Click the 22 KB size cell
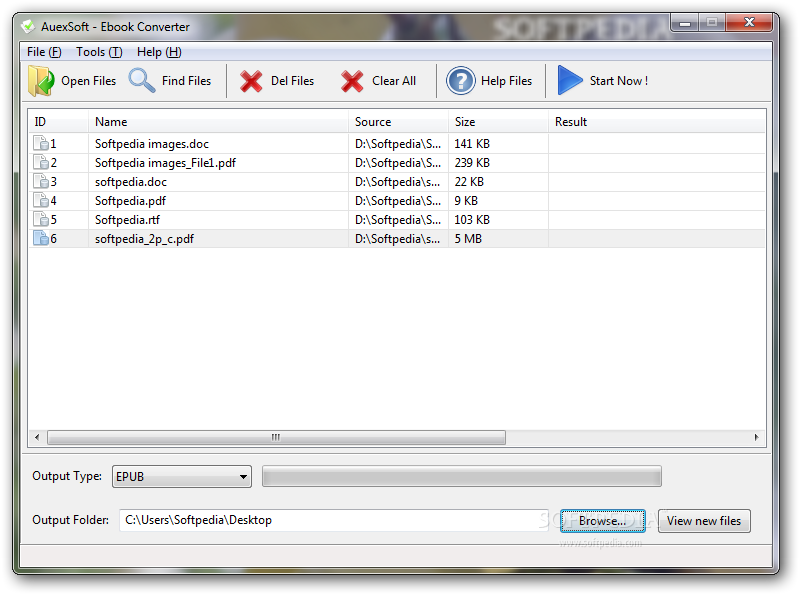The width and height of the screenshot is (800, 595). point(469,182)
